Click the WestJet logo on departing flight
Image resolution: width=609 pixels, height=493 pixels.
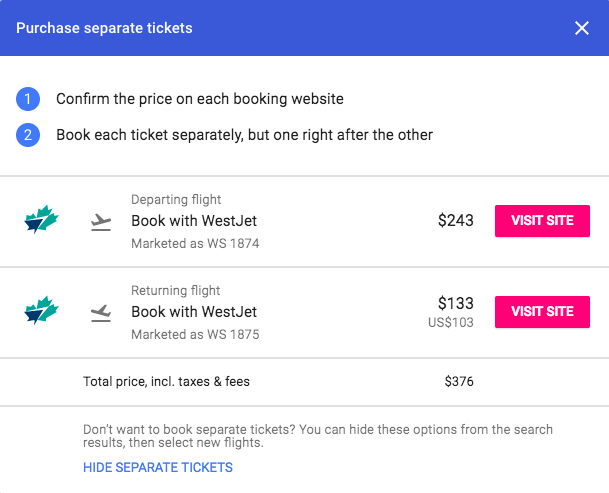41,219
